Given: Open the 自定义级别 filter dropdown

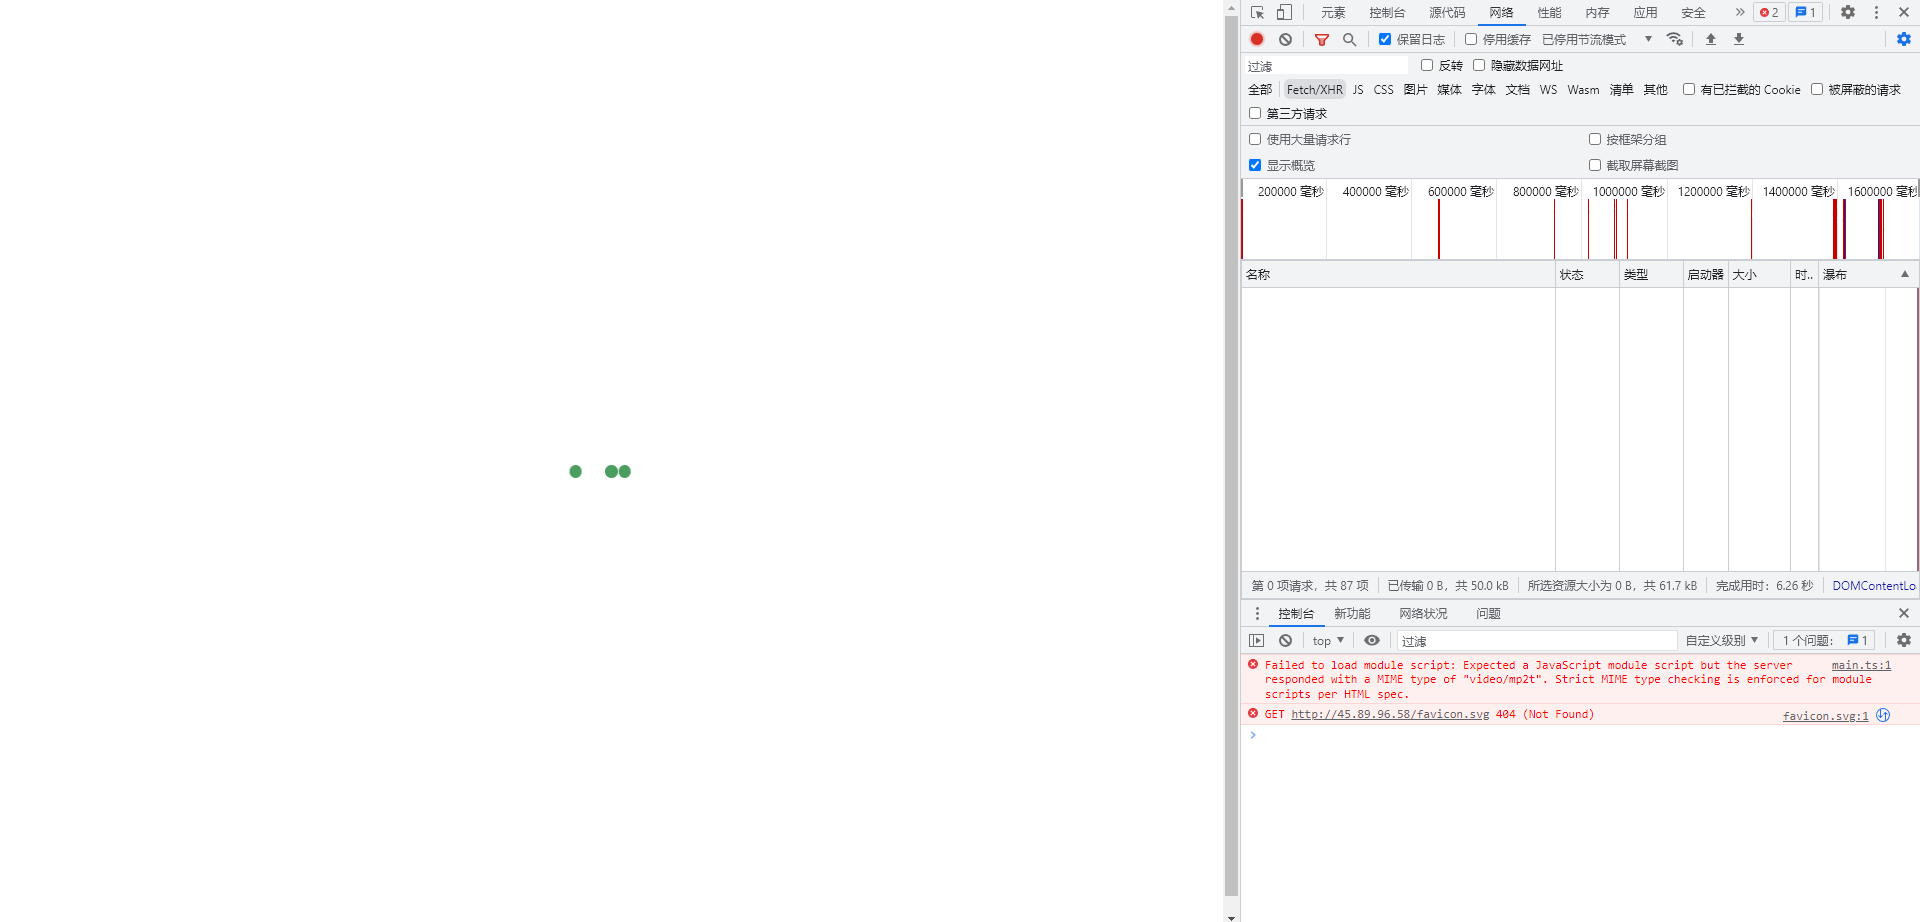Looking at the screenshot, I should tap(1721, 640).
